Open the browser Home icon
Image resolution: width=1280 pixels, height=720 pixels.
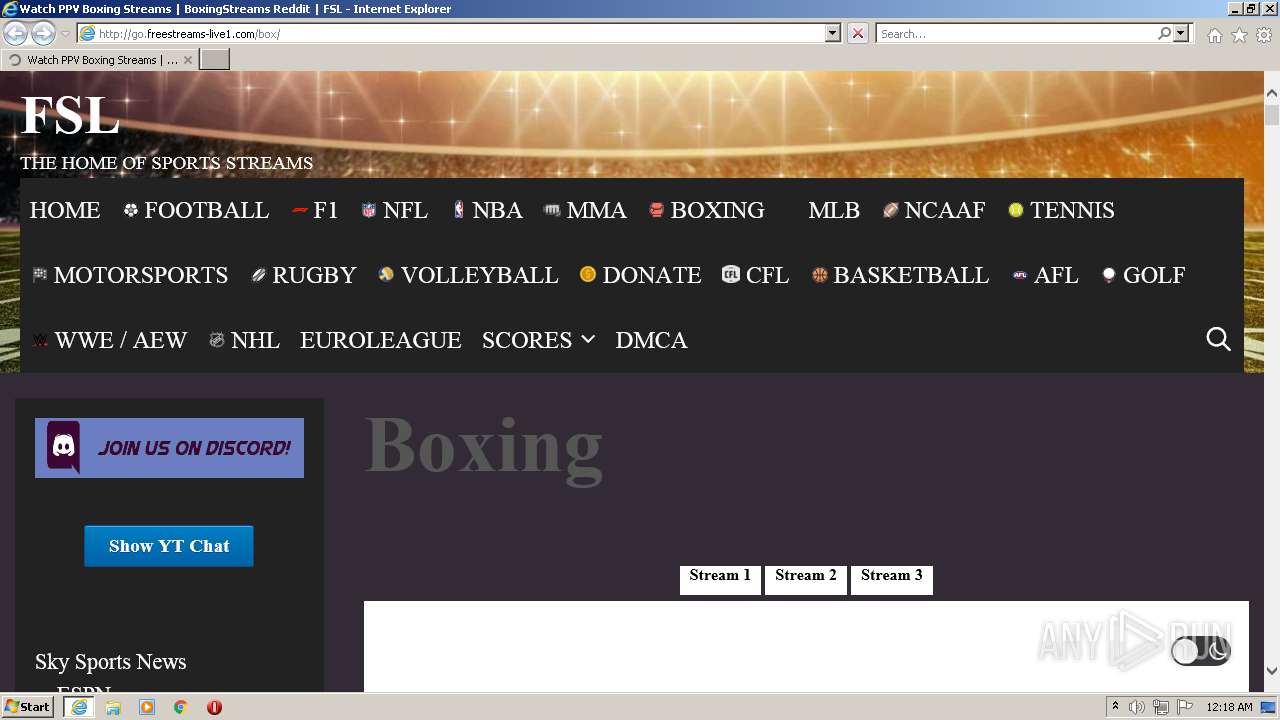pos(1214,35)
